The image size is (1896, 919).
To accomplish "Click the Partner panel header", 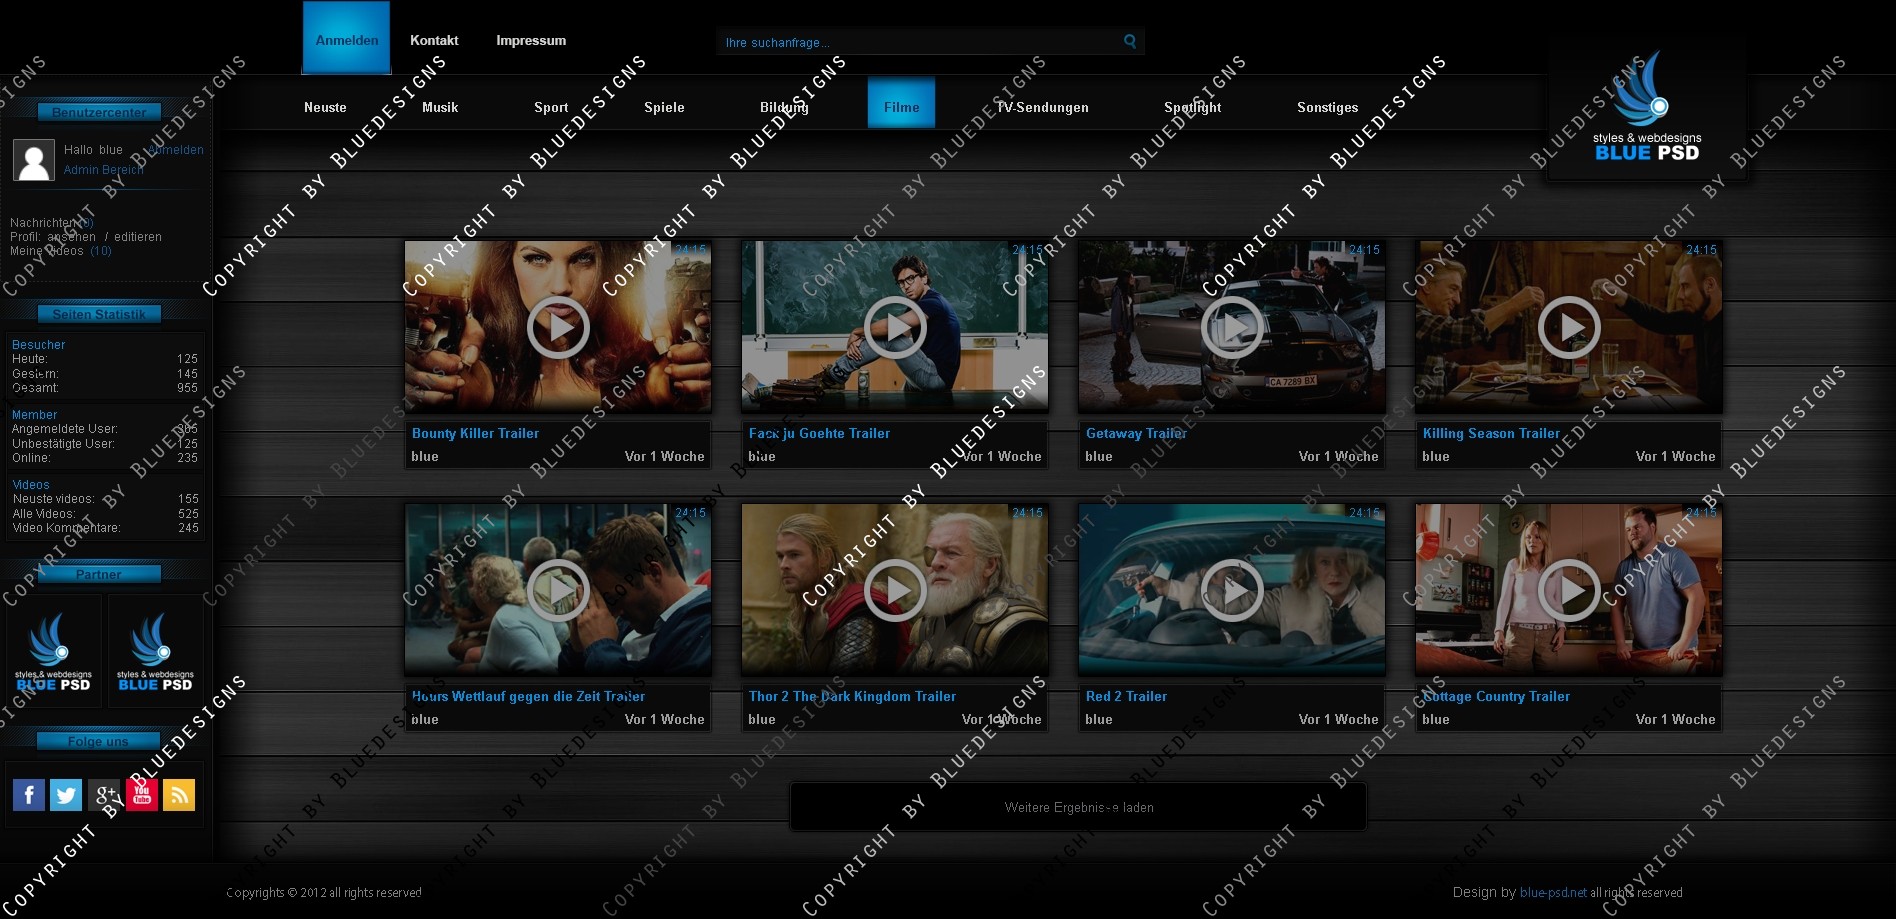I will click(x=99, y=574).
